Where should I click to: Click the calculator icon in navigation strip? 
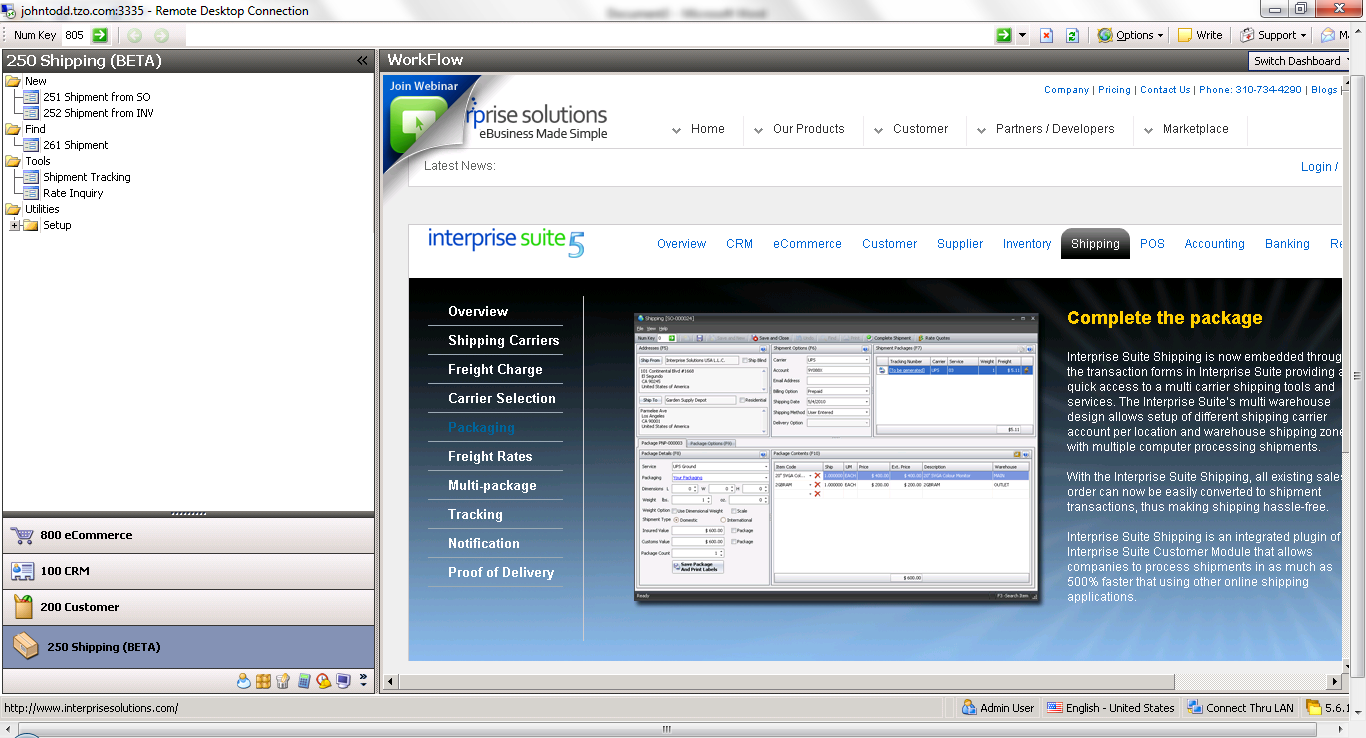click(x=304, y=681)
